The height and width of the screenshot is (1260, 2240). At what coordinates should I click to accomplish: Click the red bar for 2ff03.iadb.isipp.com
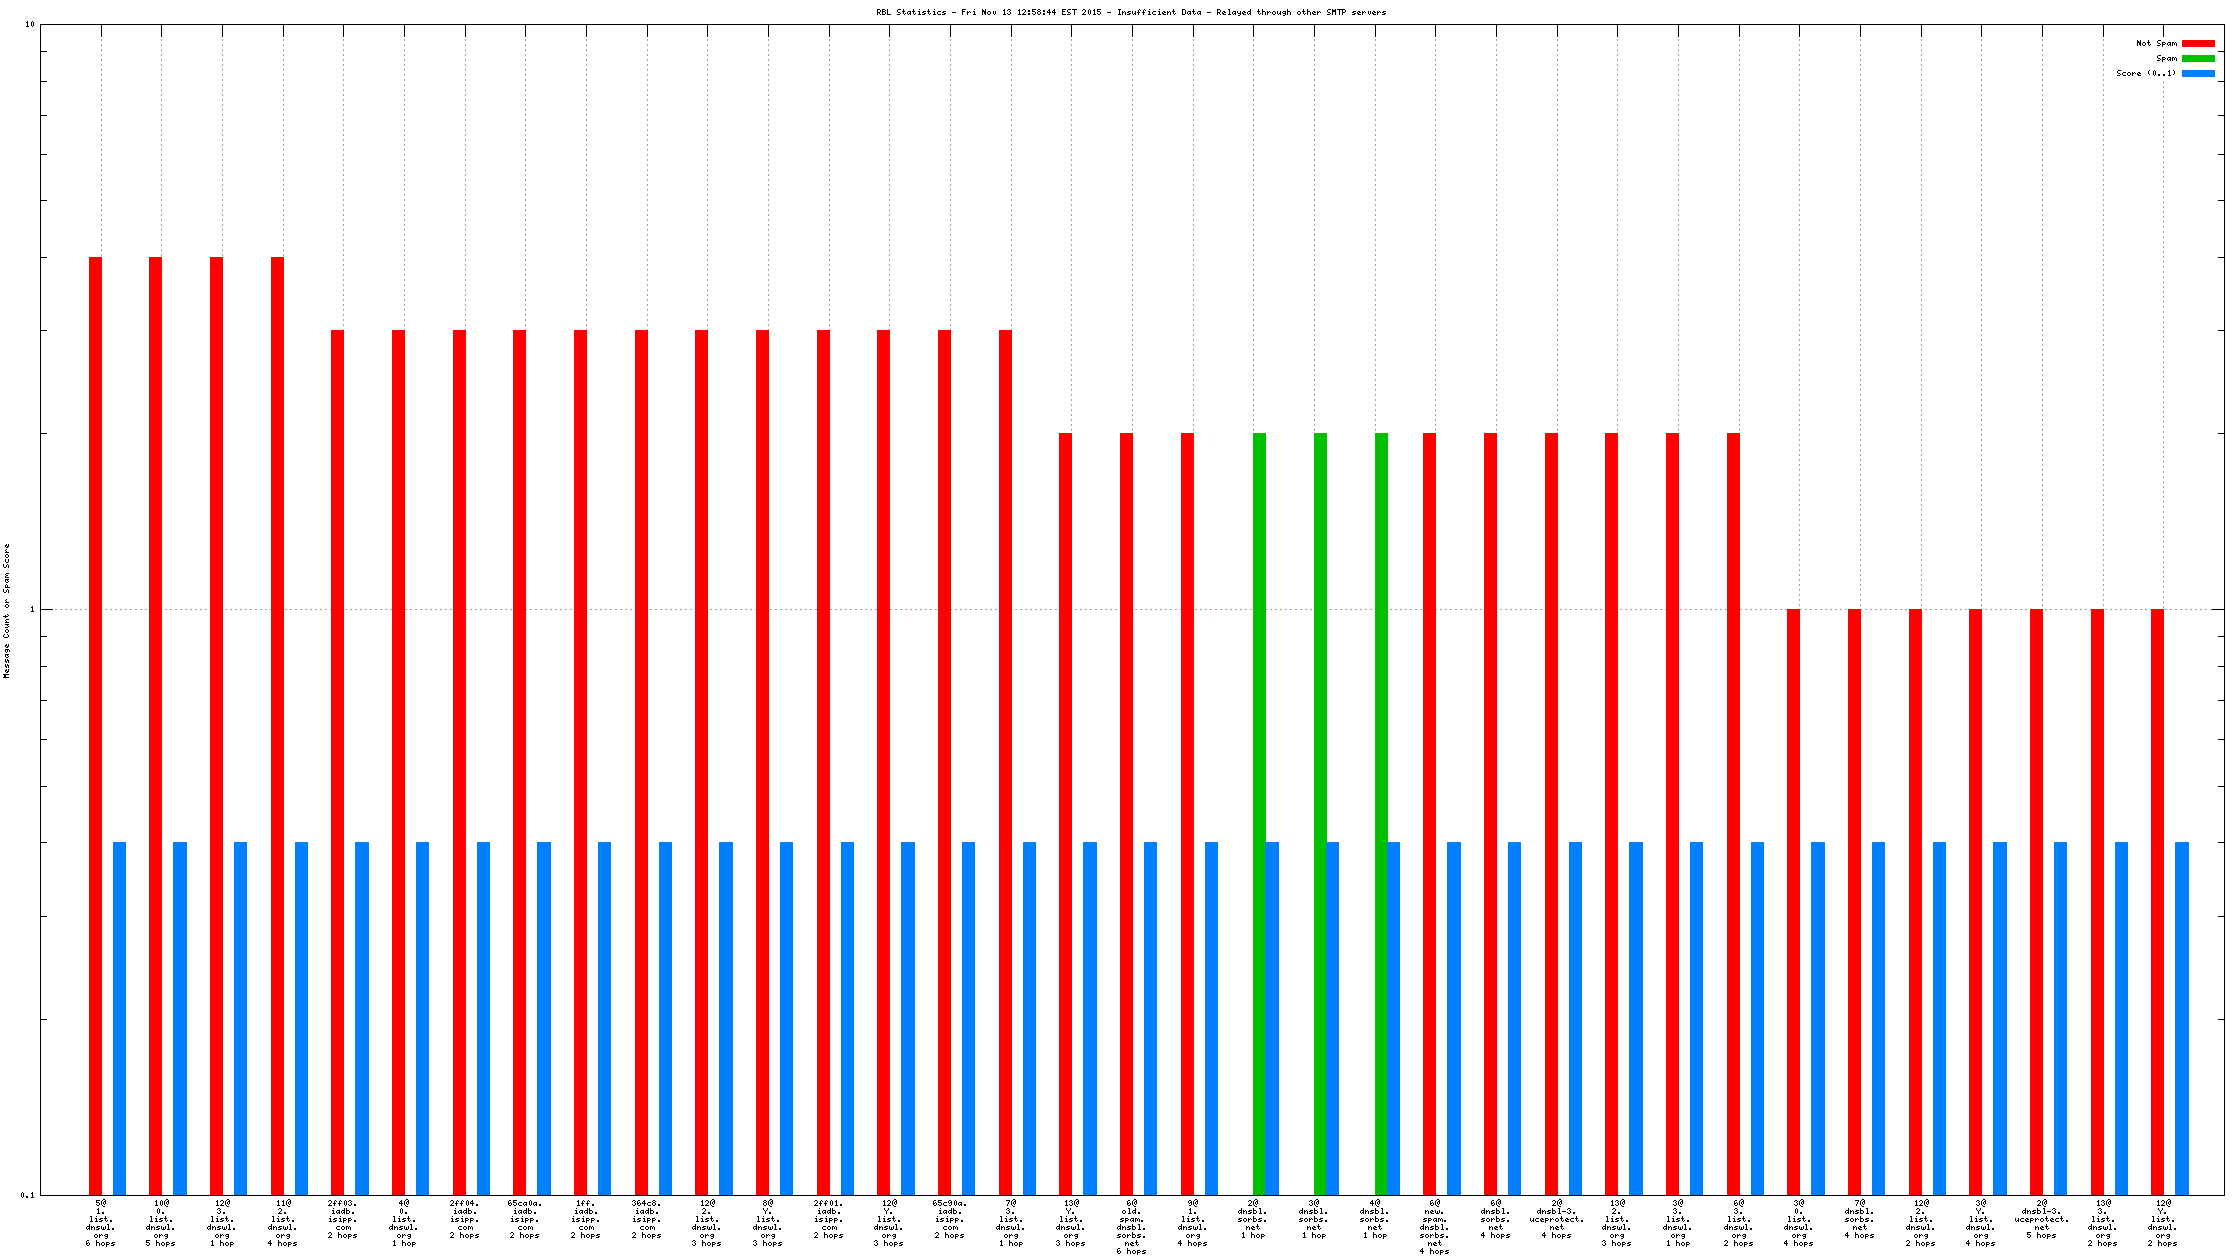pos(337,760)
